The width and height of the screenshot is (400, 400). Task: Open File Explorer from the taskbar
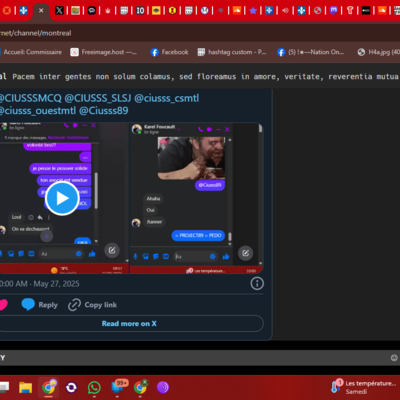(x=25, y=387)
